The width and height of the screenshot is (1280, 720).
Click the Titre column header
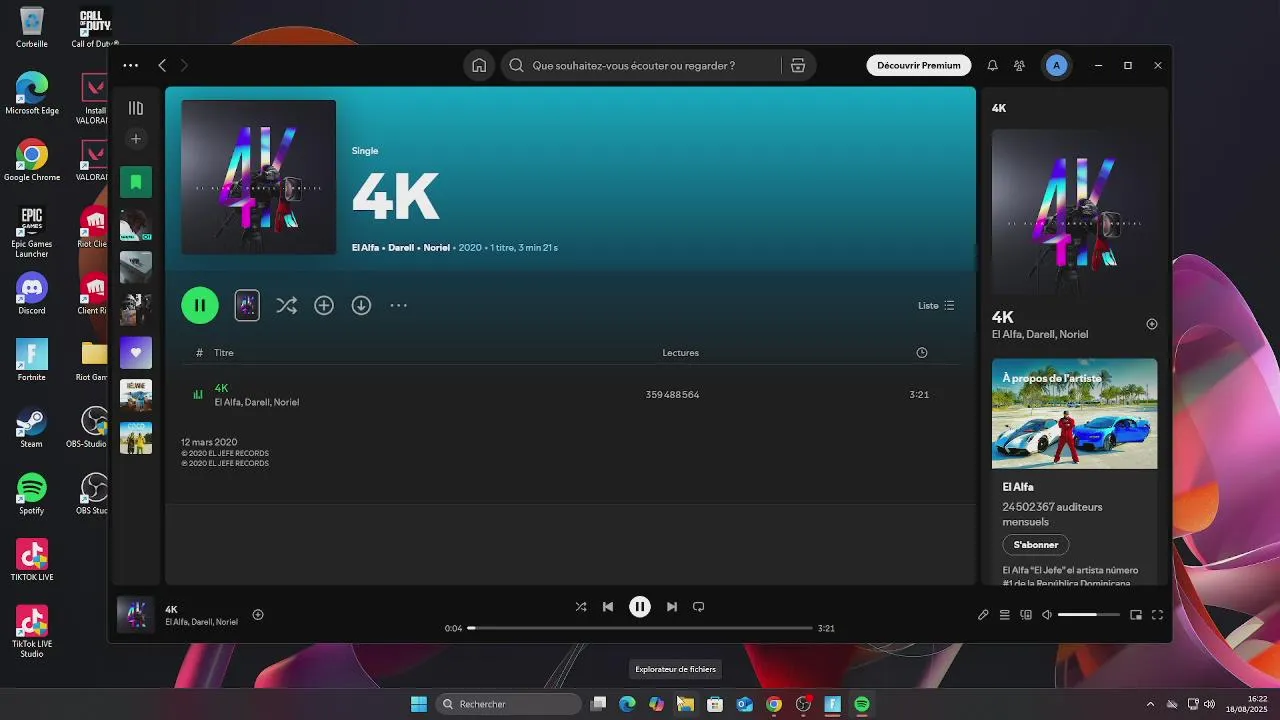[224, 353]
